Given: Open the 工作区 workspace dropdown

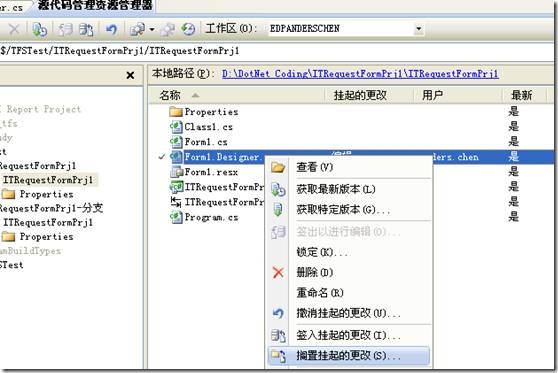Looking at the screenshot, I should tap(419, 28).
